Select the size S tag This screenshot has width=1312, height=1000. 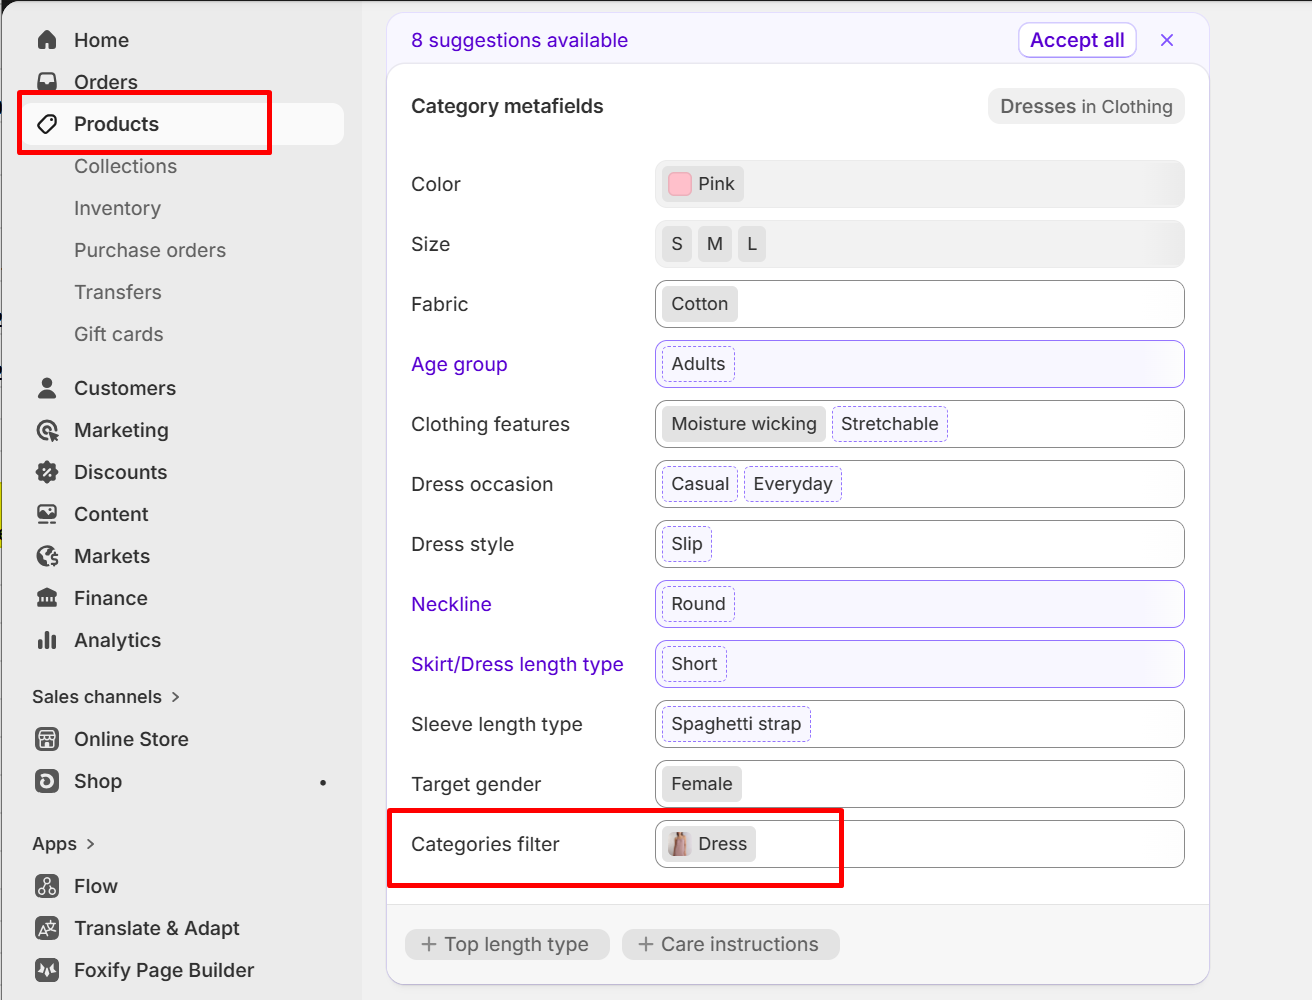pyautogui.click(x=677, y=244)
